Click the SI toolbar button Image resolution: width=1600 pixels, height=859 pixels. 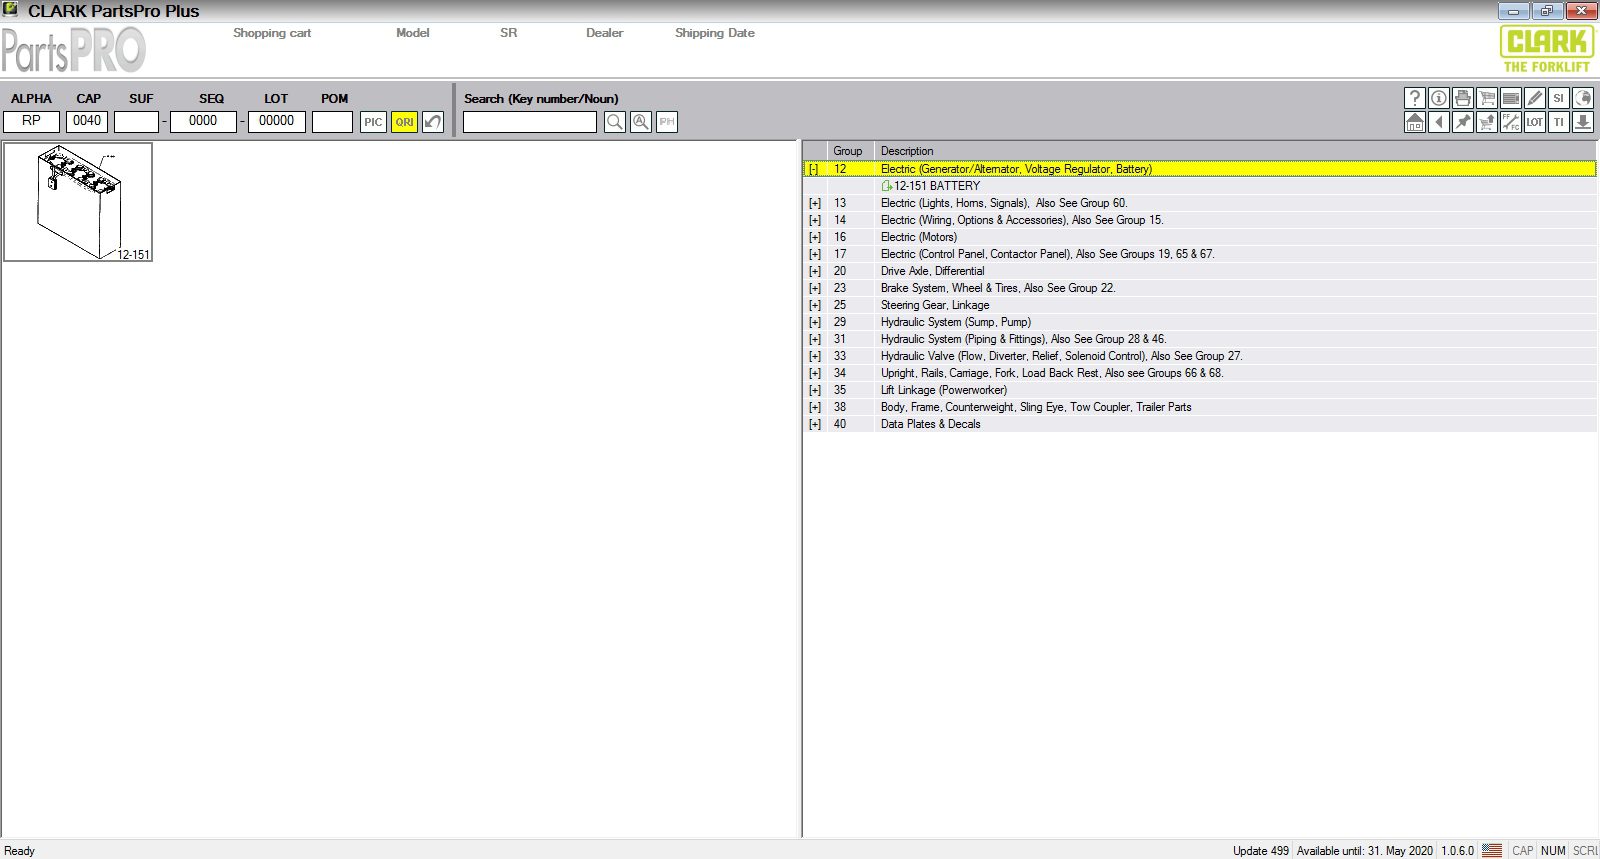tap(1559, 98)
